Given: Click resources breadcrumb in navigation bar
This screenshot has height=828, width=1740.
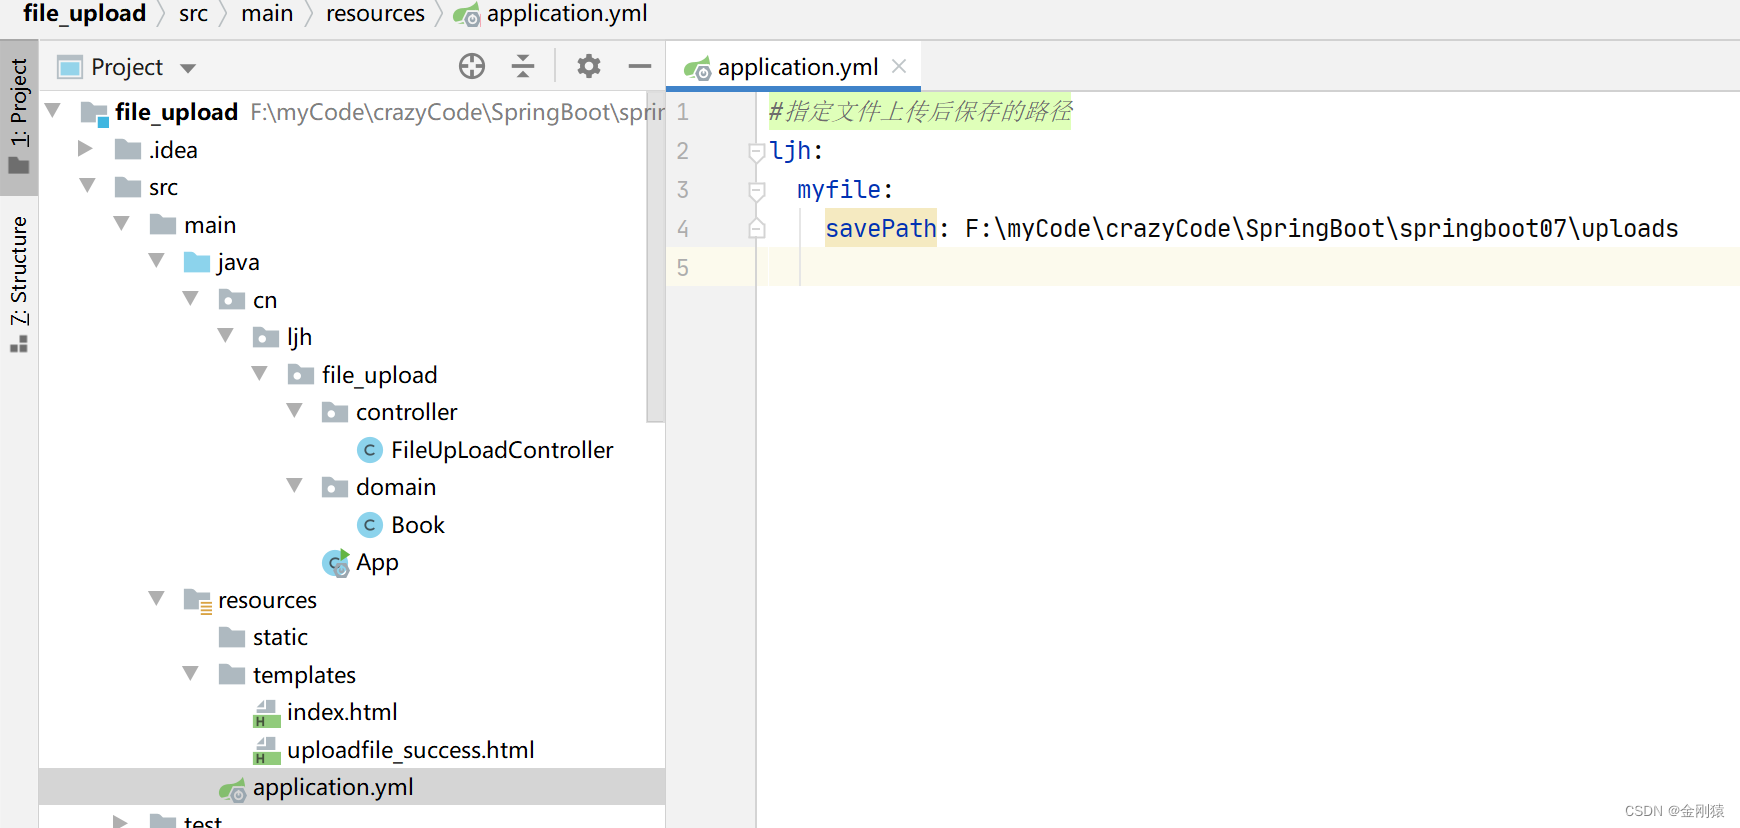Looking at the screenshot, I should point(375,14).
